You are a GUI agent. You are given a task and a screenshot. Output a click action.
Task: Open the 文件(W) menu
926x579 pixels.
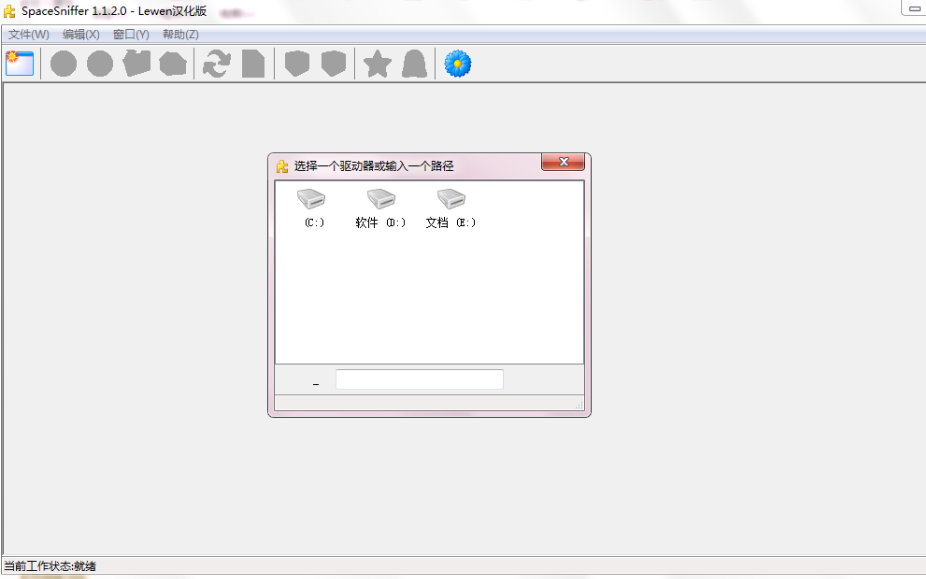click(29, 34)
